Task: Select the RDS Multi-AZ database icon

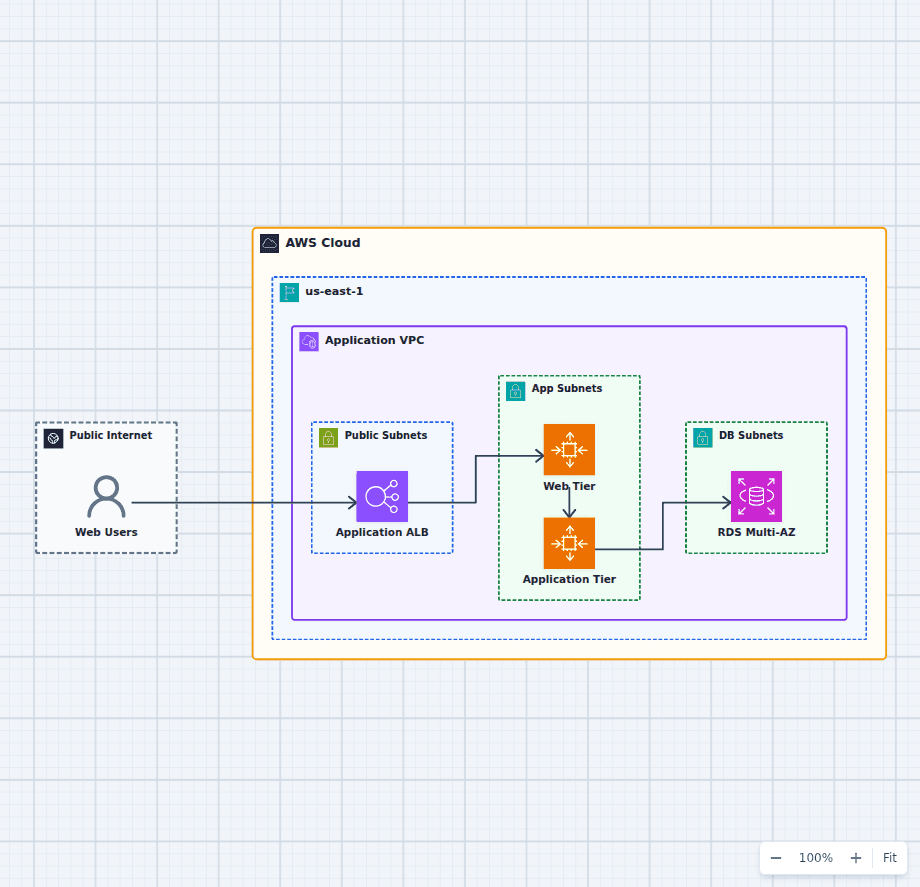Action: pyautogui.click(x=756, y=496)
